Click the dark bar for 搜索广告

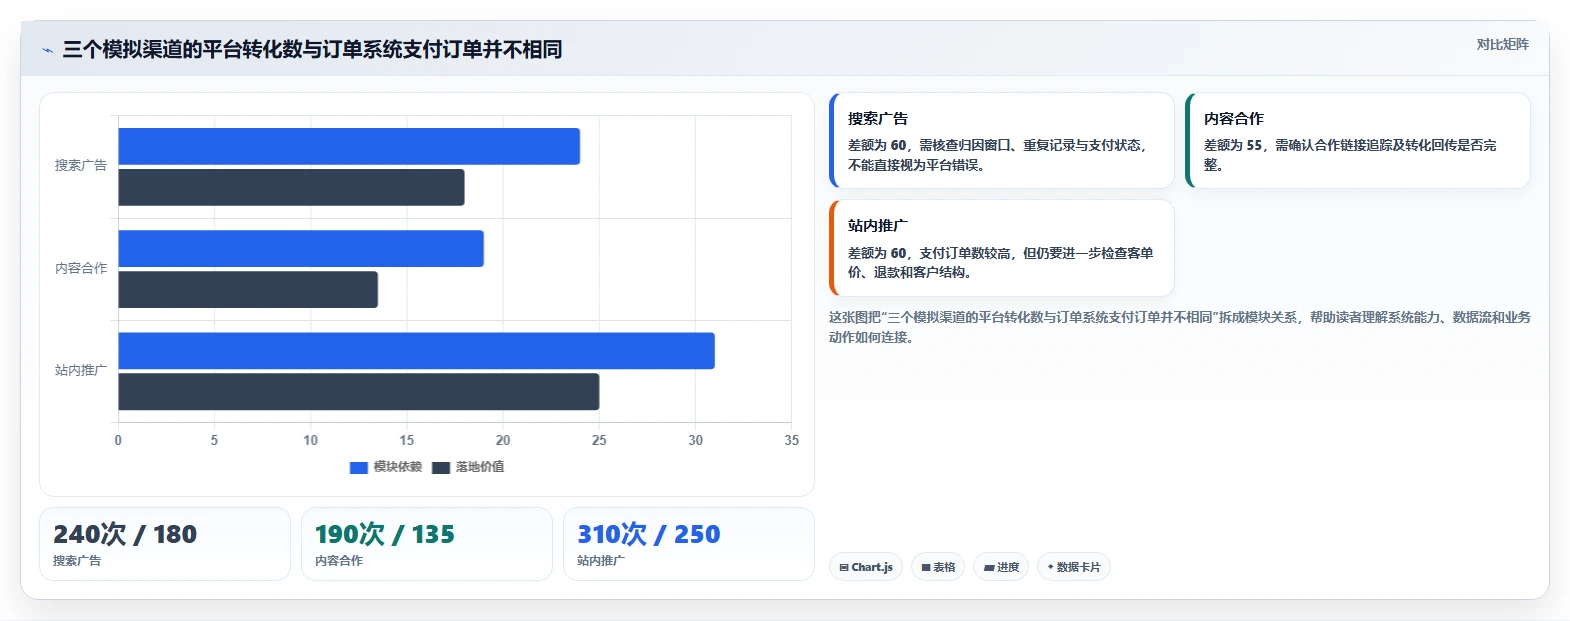point(291,187)
